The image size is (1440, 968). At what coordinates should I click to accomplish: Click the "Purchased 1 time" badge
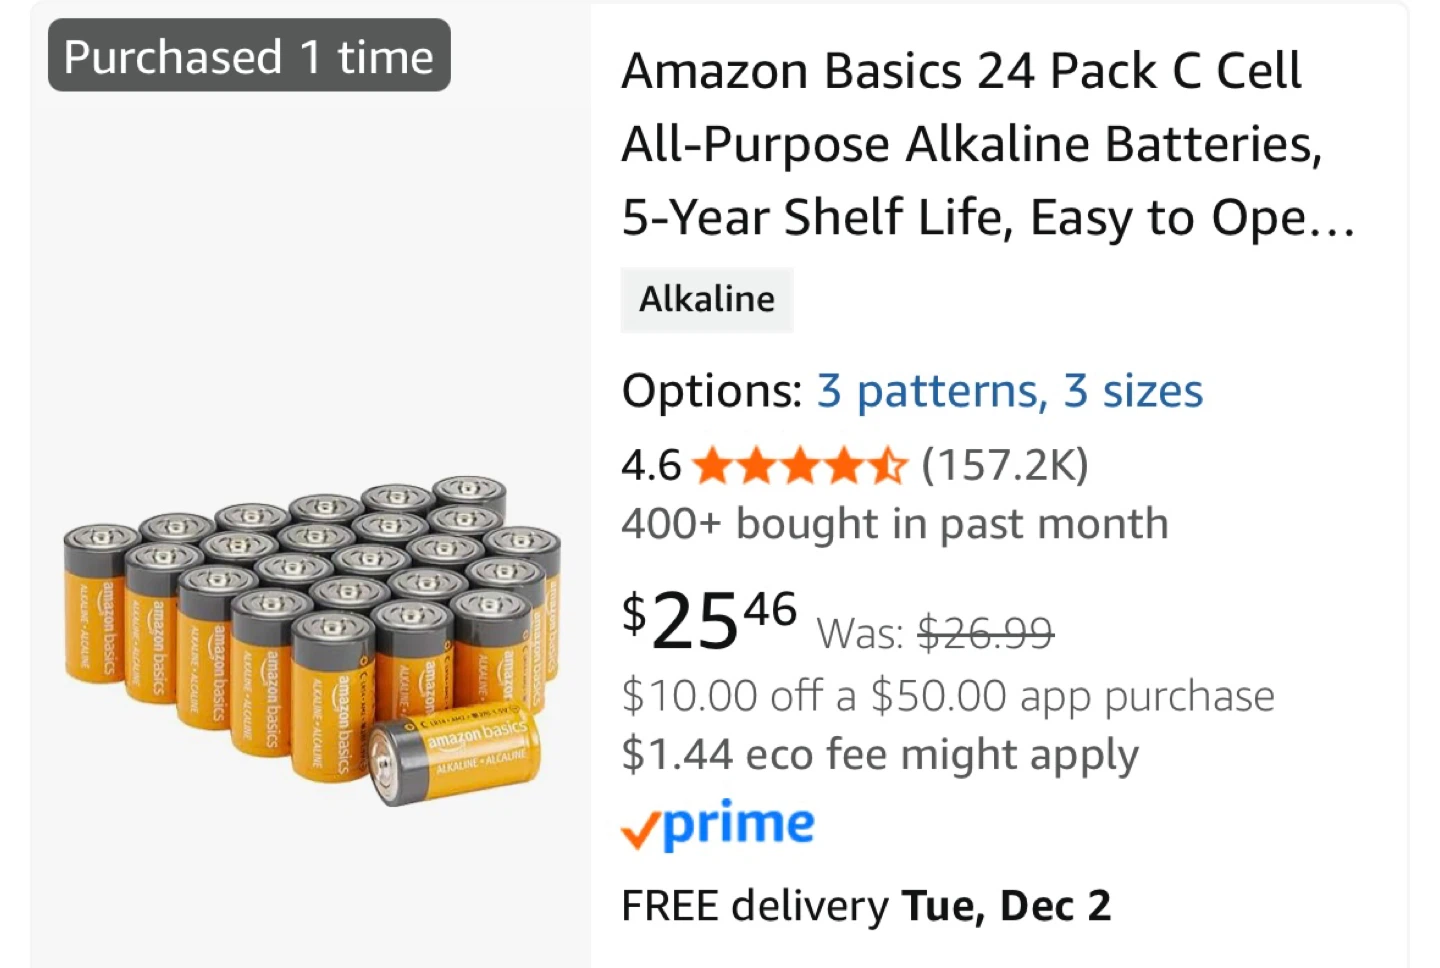pos(249,57)
